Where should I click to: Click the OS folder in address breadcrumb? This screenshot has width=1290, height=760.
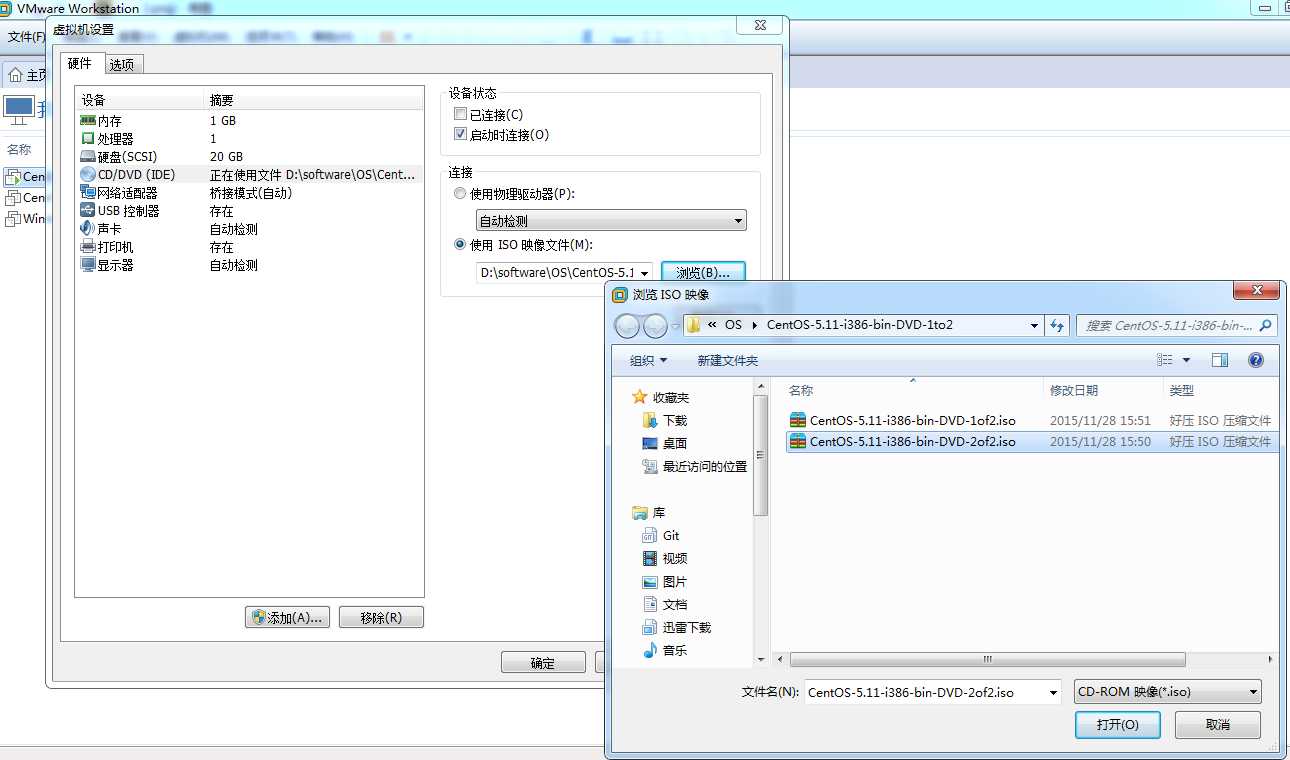[x=734, y=325]
